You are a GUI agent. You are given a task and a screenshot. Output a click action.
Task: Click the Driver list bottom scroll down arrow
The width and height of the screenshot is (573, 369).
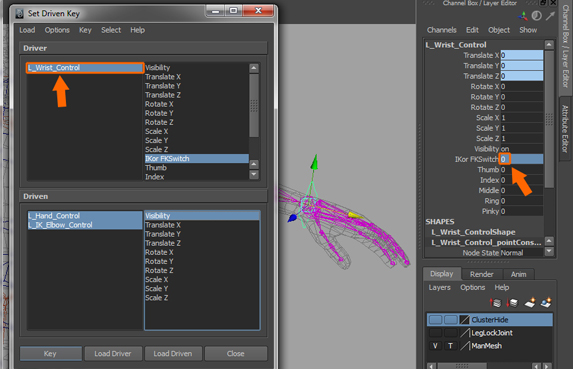click(x=254, y=175)
